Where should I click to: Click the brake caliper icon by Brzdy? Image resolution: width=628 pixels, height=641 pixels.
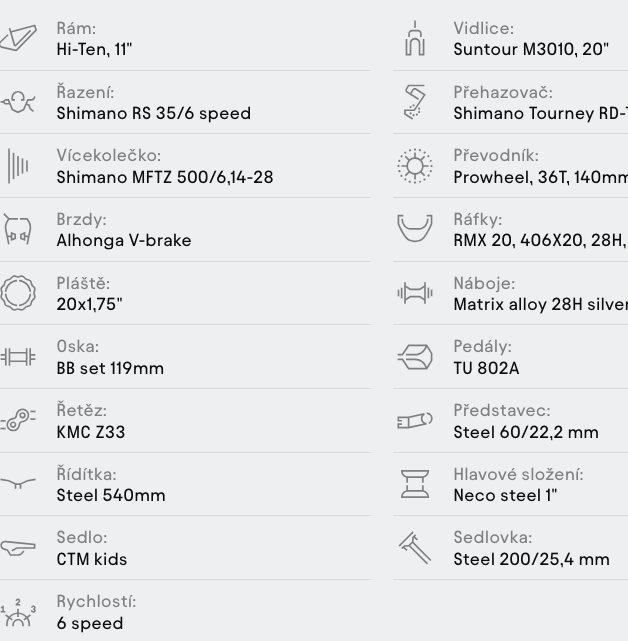click(17, 229)
